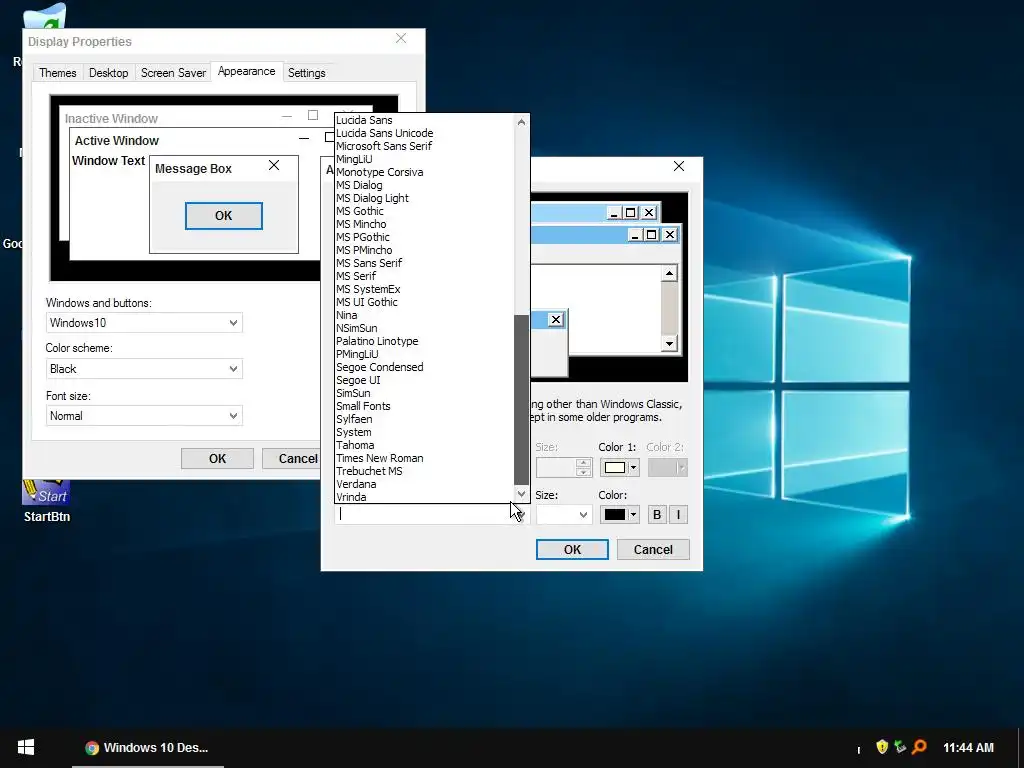
Task: Click the network connection tray icon
Action: click(901, 746)
